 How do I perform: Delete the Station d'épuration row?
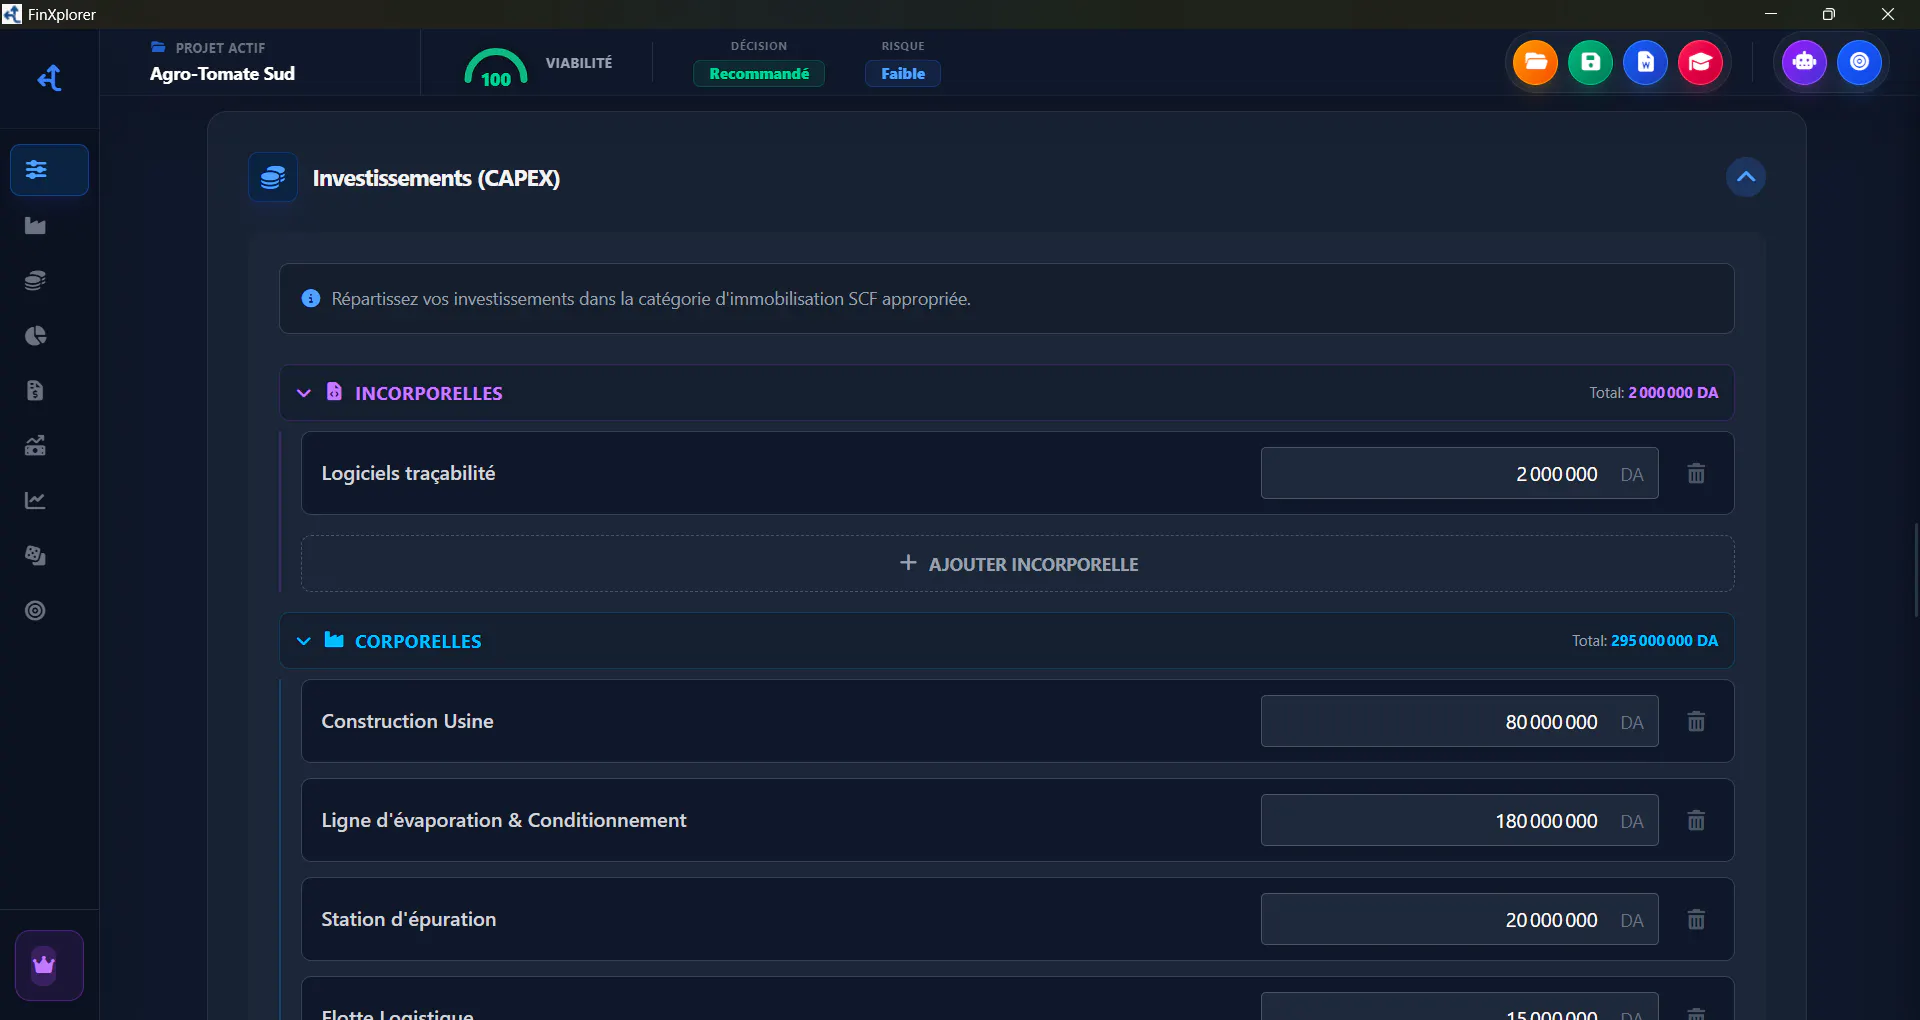pyautogui.click(x=1696, y=920)
